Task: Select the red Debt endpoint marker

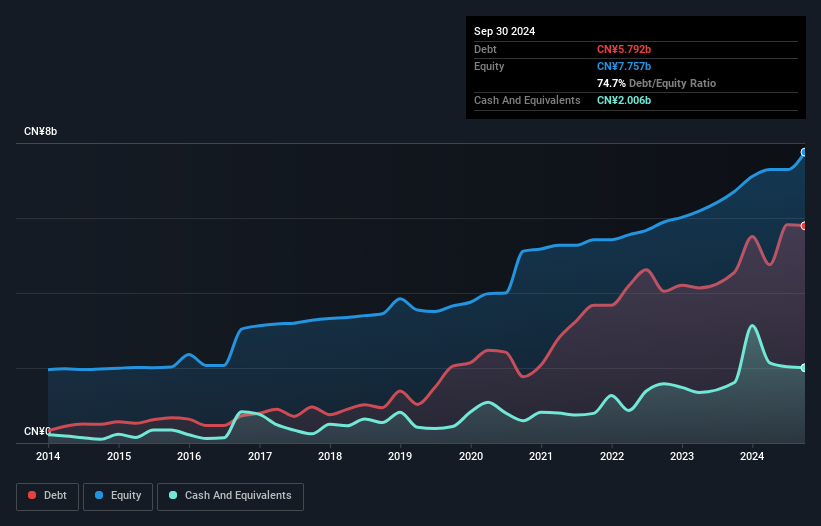Action: [x=804, y=226]
